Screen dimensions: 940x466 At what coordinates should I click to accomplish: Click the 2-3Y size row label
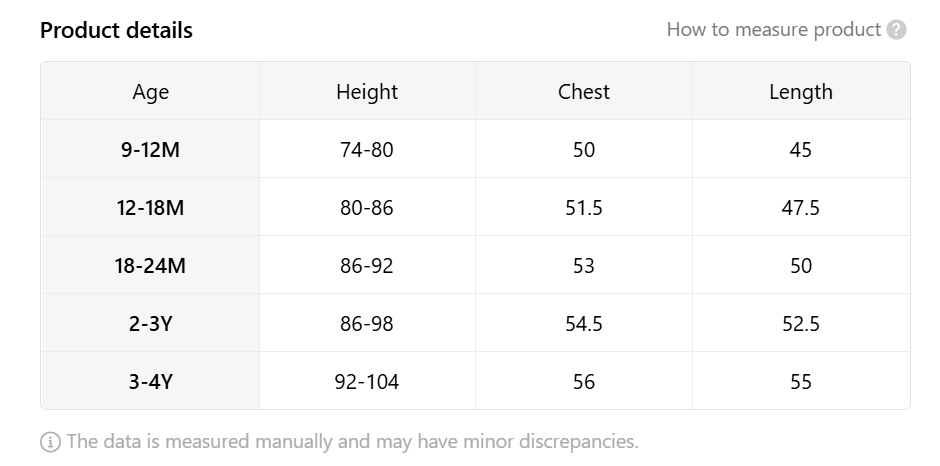coord(150,323)
